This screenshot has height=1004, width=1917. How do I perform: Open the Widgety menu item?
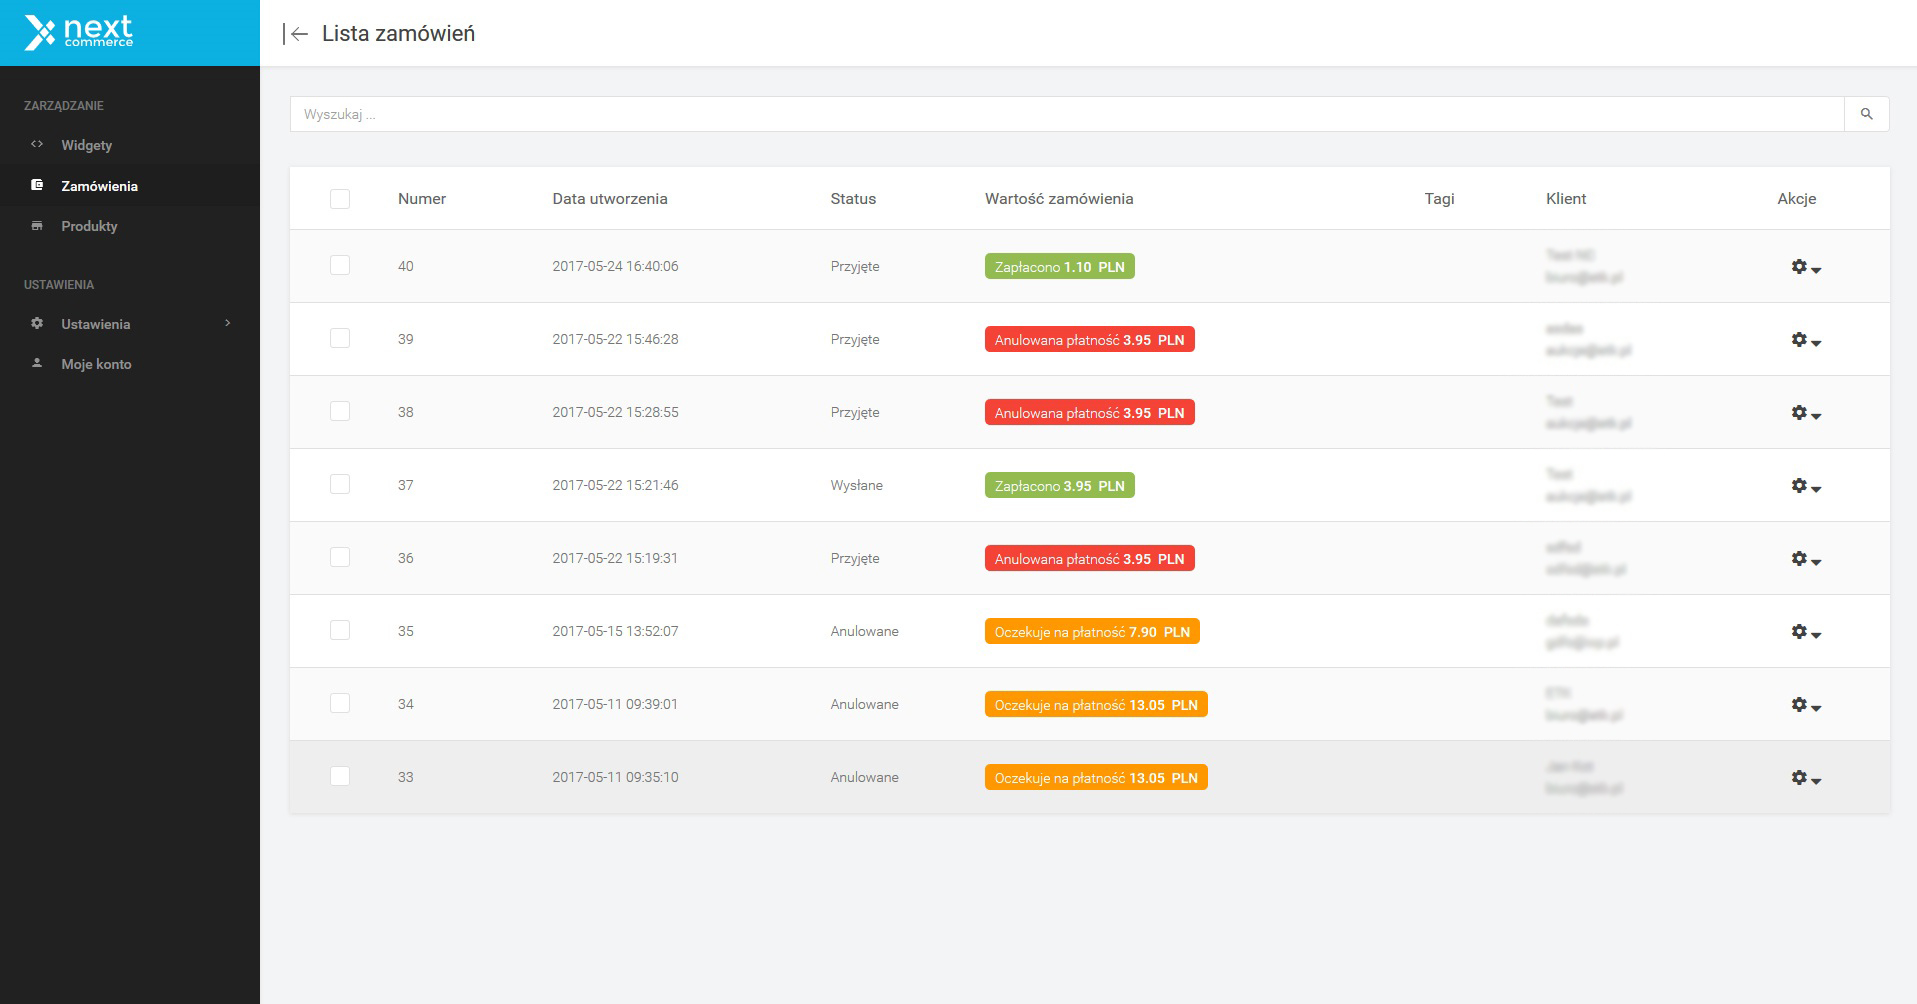pos(86,145)
